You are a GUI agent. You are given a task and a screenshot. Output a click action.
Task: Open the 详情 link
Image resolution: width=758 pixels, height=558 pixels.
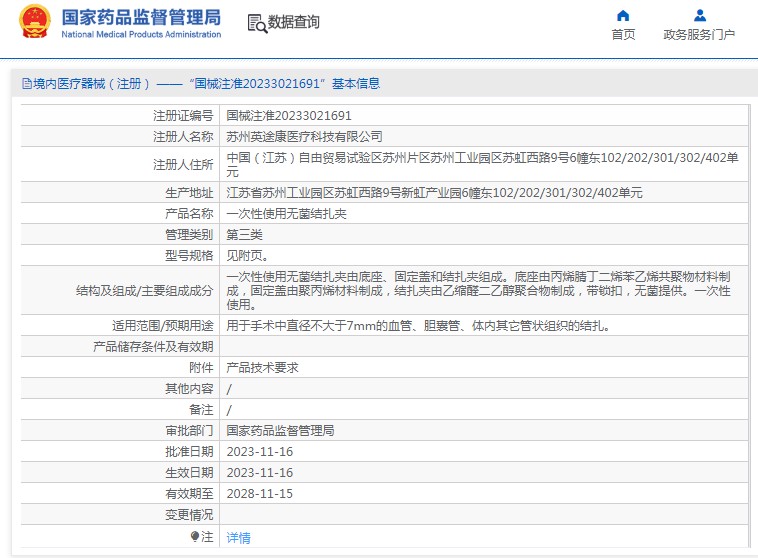pyautogui.click(x=238, y=537)
